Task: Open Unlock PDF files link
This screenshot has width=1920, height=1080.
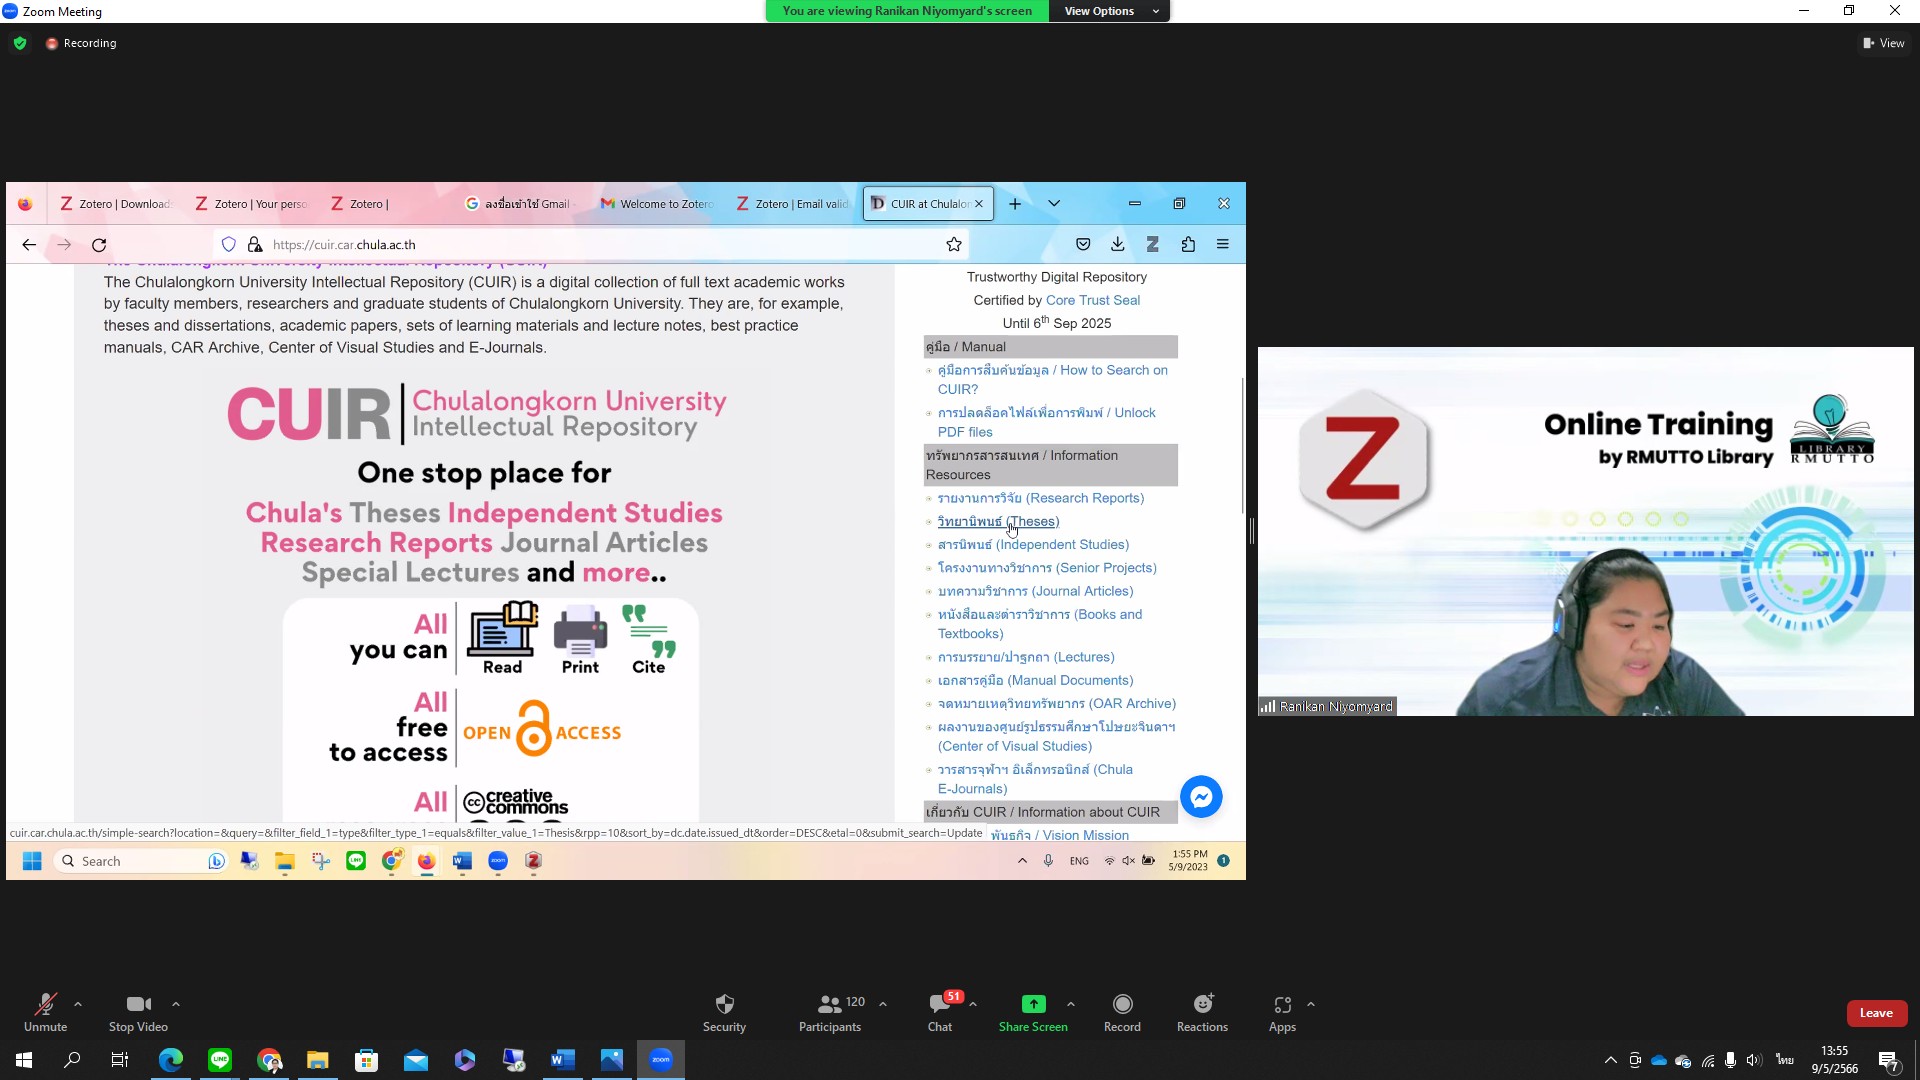Action: (1046, 422)
